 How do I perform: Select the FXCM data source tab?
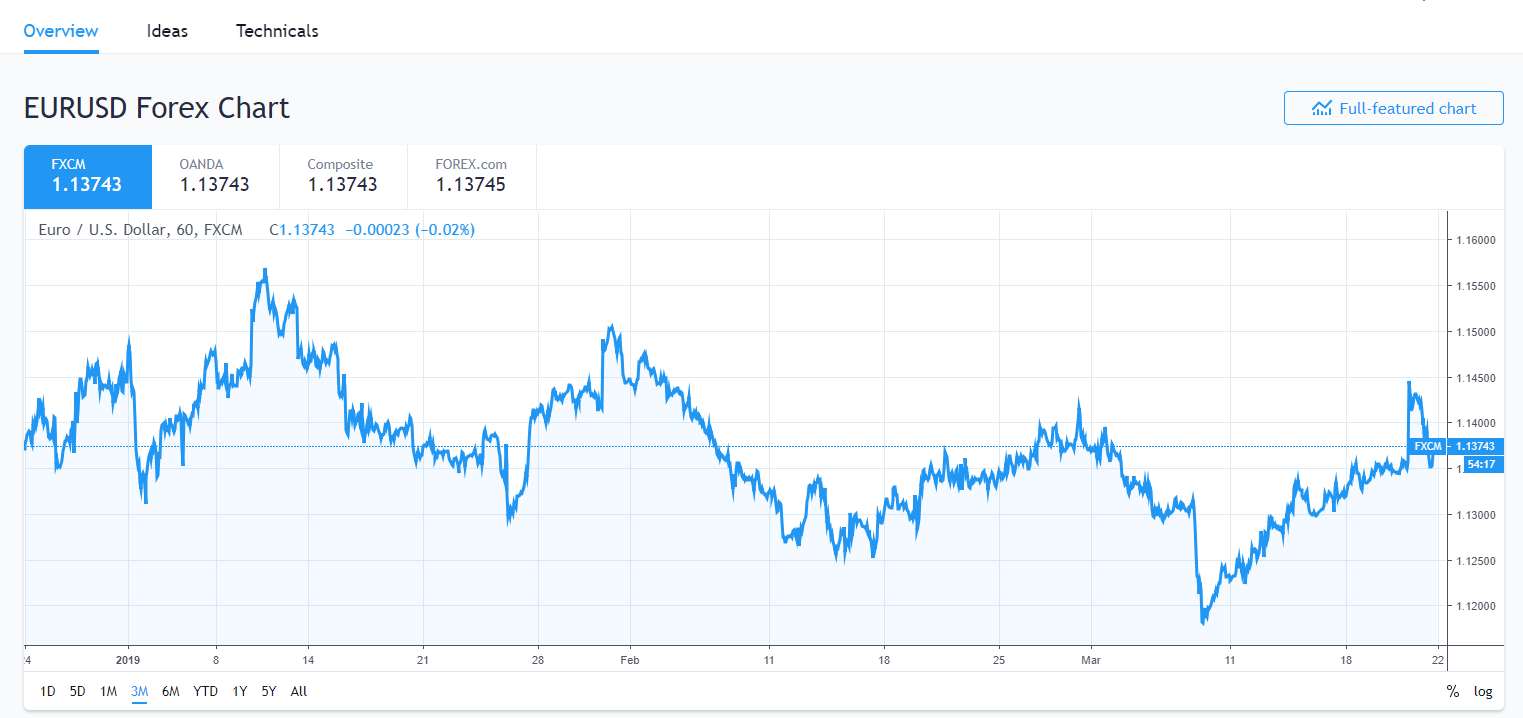coord(88,177)
